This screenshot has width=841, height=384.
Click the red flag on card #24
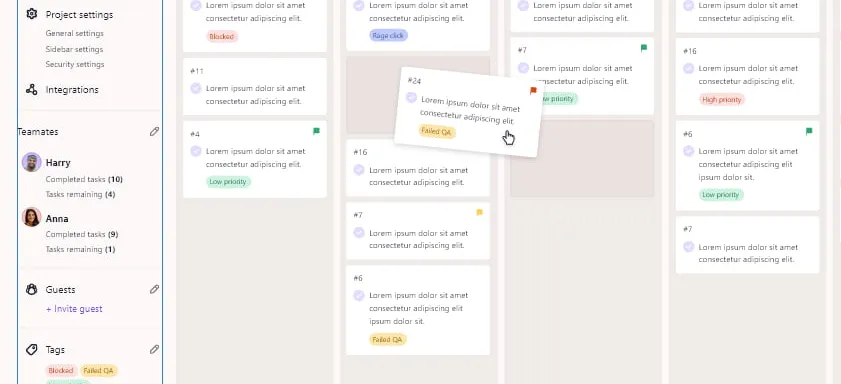(533, 91)
